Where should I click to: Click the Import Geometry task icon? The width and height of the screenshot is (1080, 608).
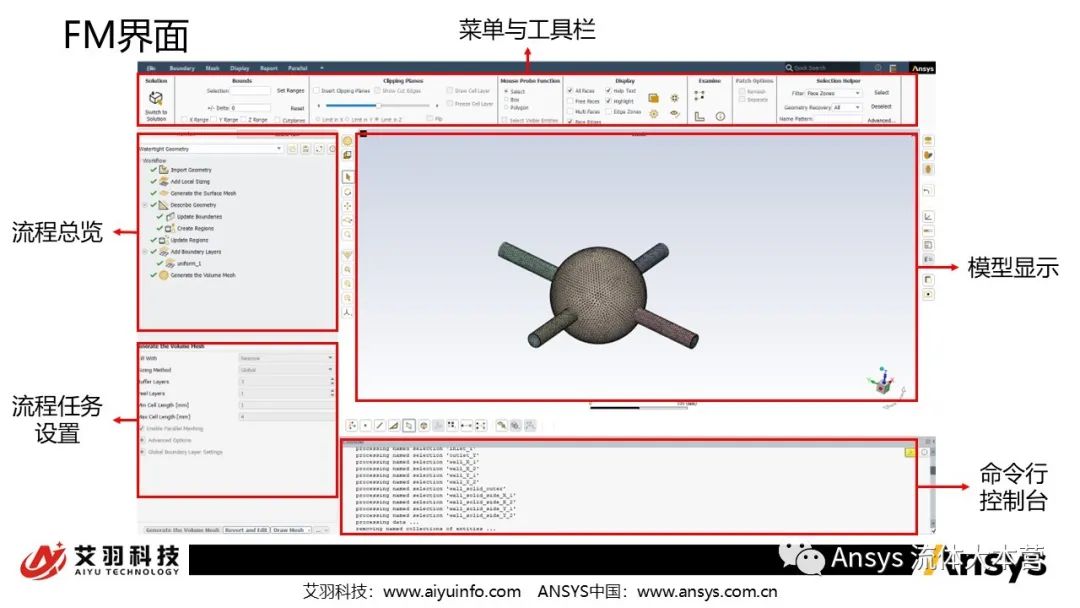point(163,169)
